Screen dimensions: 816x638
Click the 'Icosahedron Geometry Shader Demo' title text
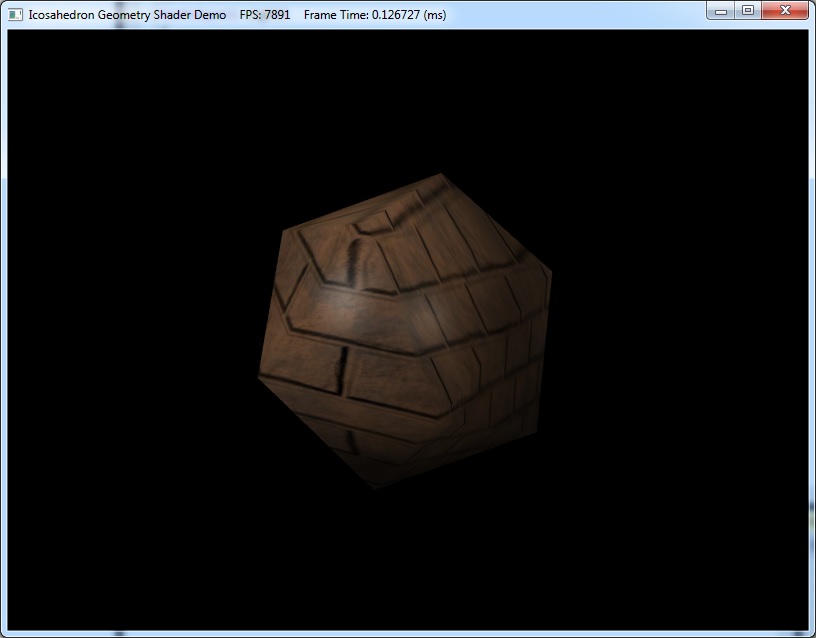tap(127, 15)
